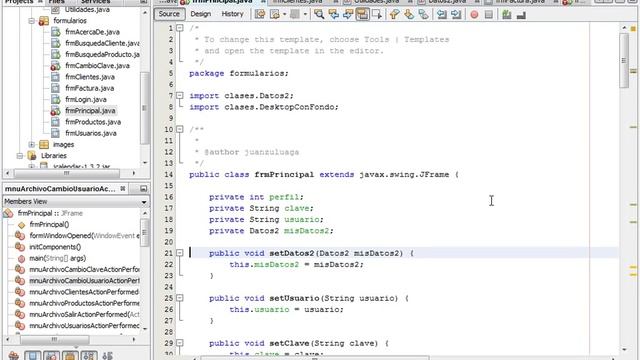Collapse Javadoc fold at line 10
The width and height of the screenshot is (640, 360).
tap(180, 129)
